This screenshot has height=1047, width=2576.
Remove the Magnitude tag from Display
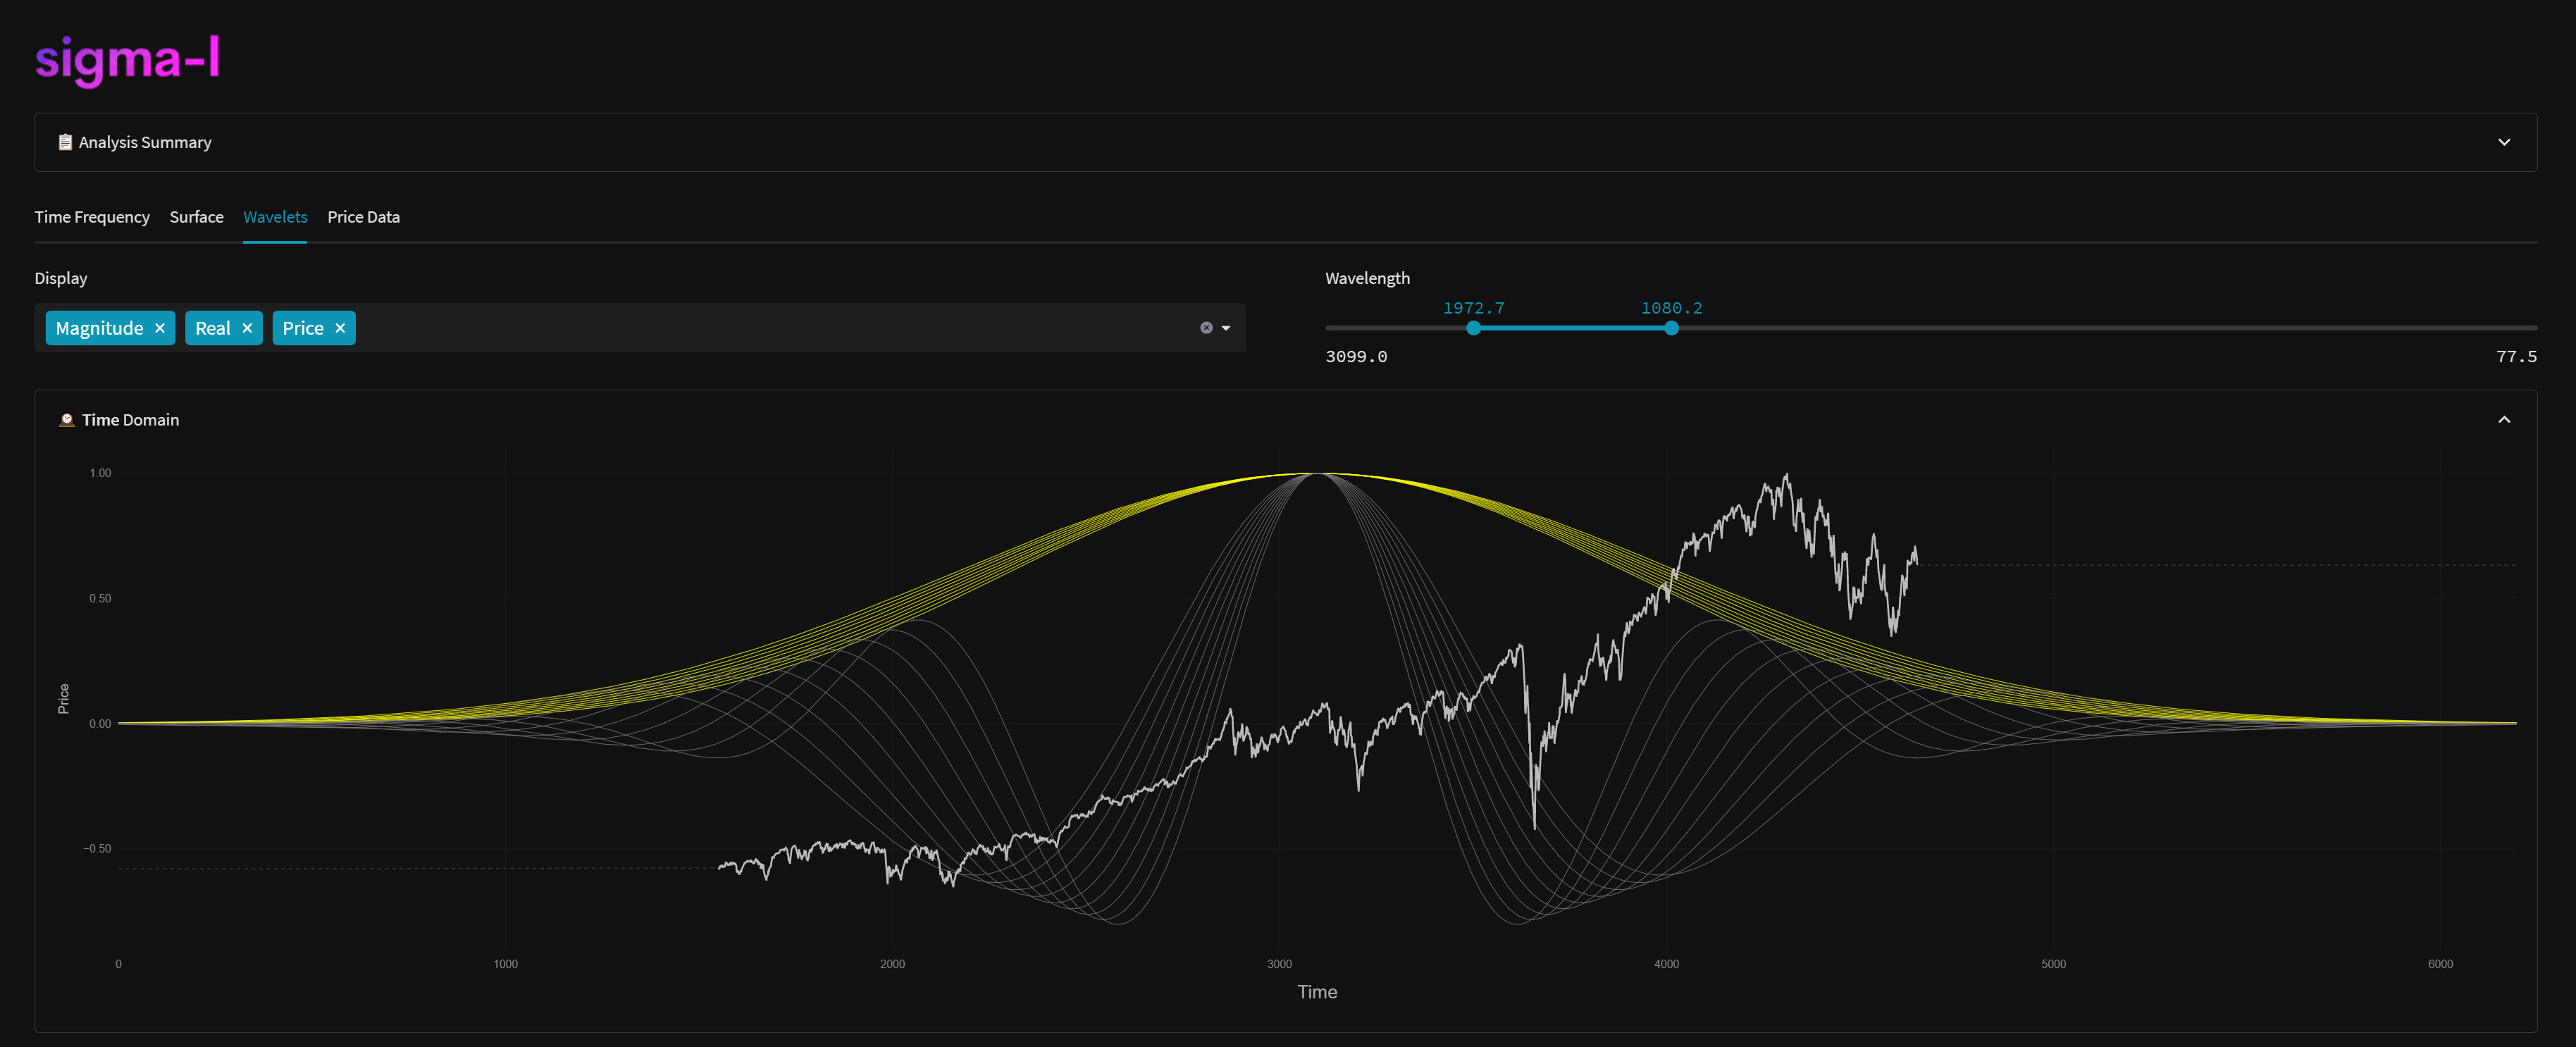click(160, 328)
